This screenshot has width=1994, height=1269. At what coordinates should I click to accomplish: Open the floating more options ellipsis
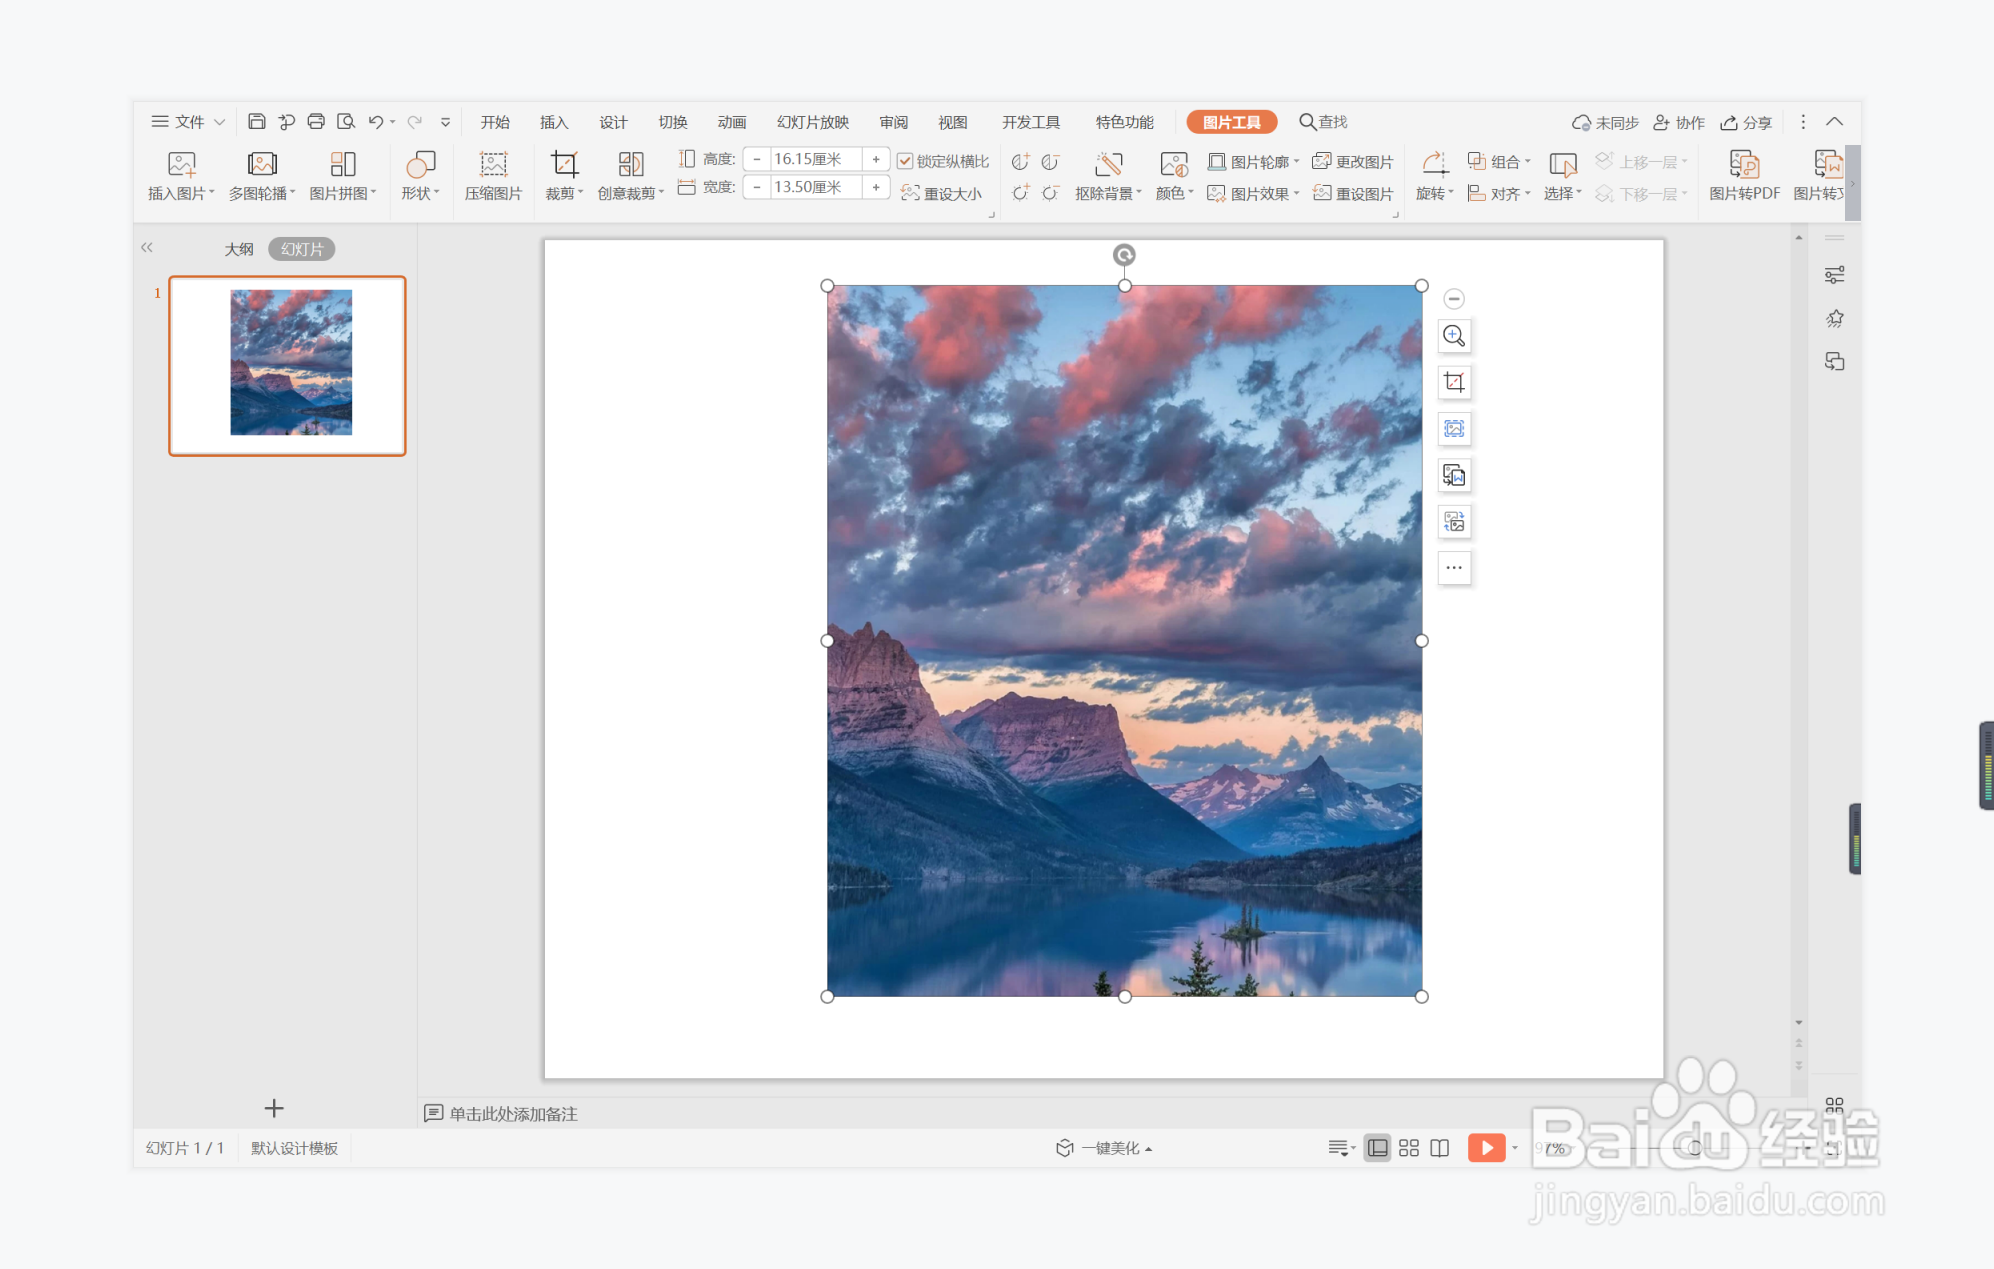point(1454,568)
